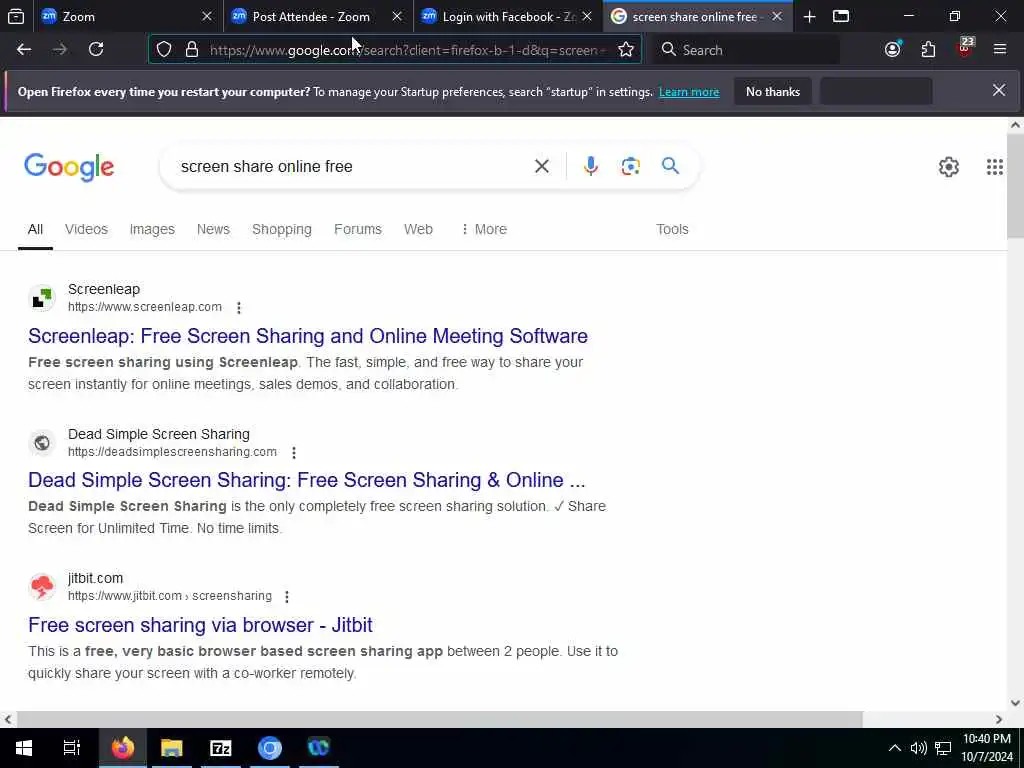1024x768 pixels.
Task: Click the https://deadsimplescreensharing.com URL text
Action: (172, 452)
